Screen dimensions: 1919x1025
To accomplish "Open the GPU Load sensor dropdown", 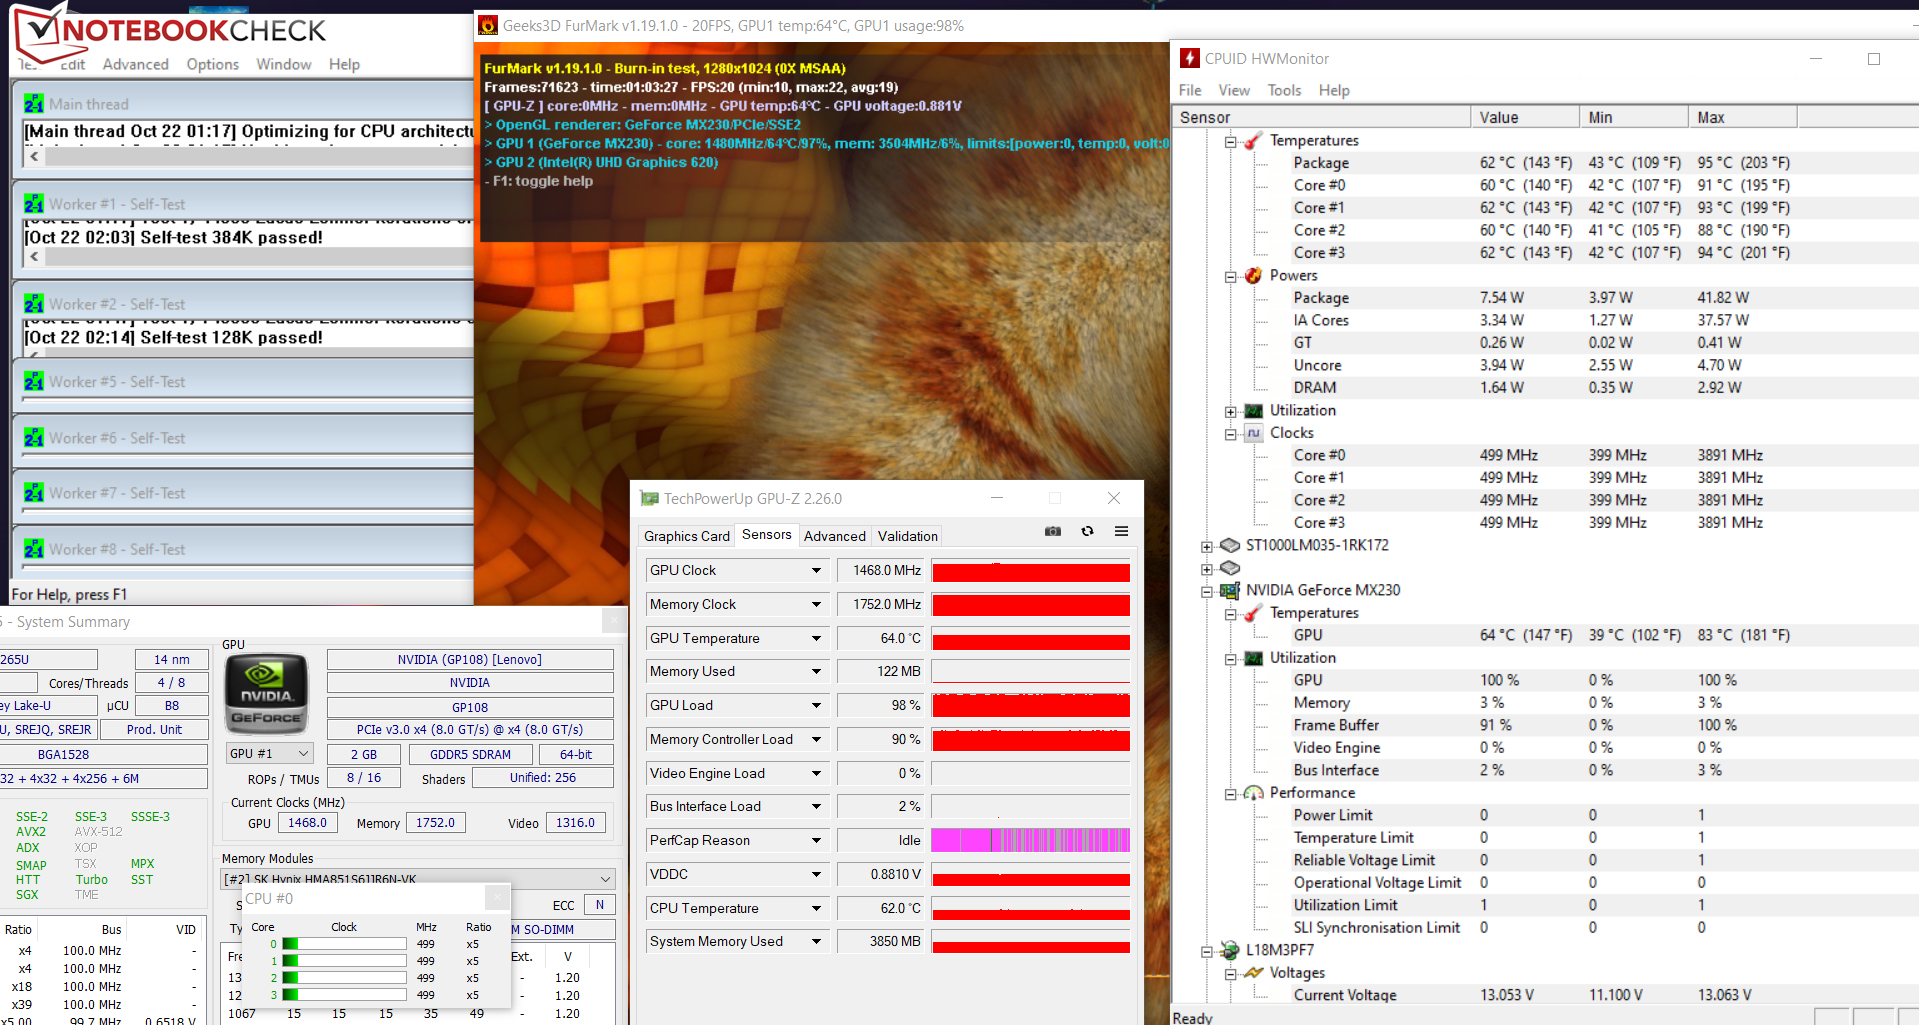I will (x=816, y=706).
